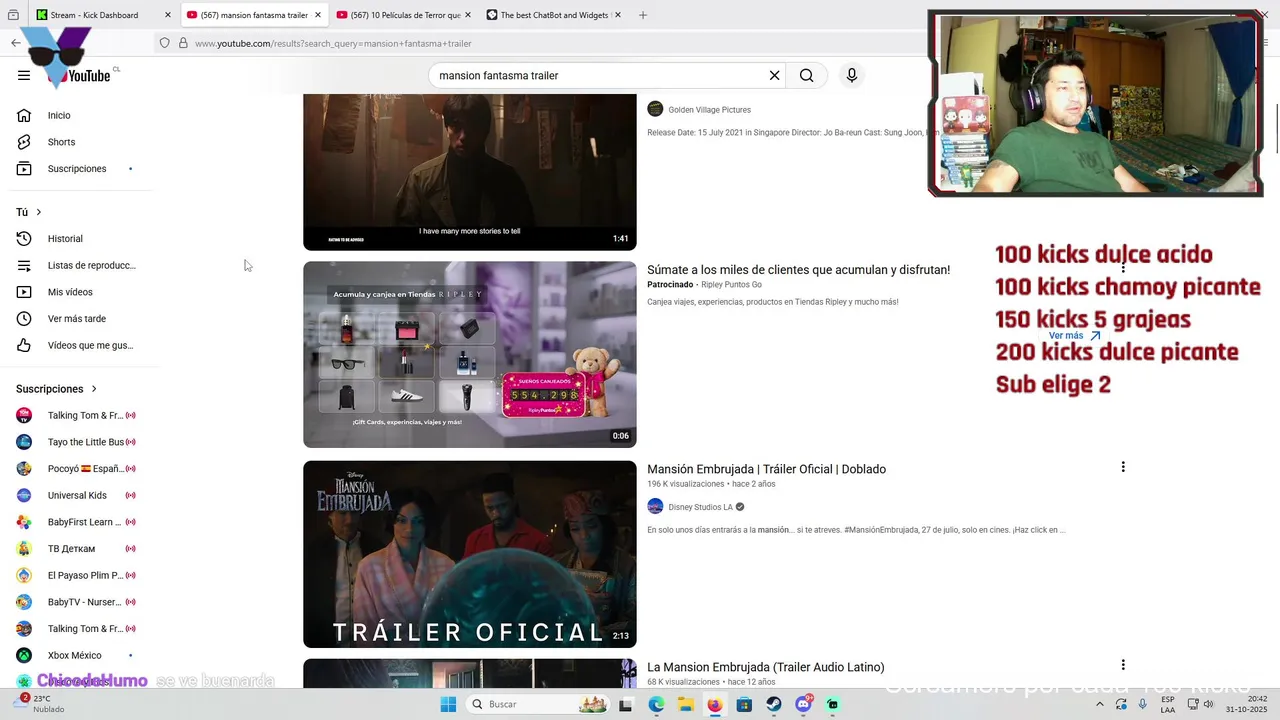The height and width of the screenshot is (720, 1280).
Task: Switch to The best ChatBot and Widgets tab
Action: [552, 15]
